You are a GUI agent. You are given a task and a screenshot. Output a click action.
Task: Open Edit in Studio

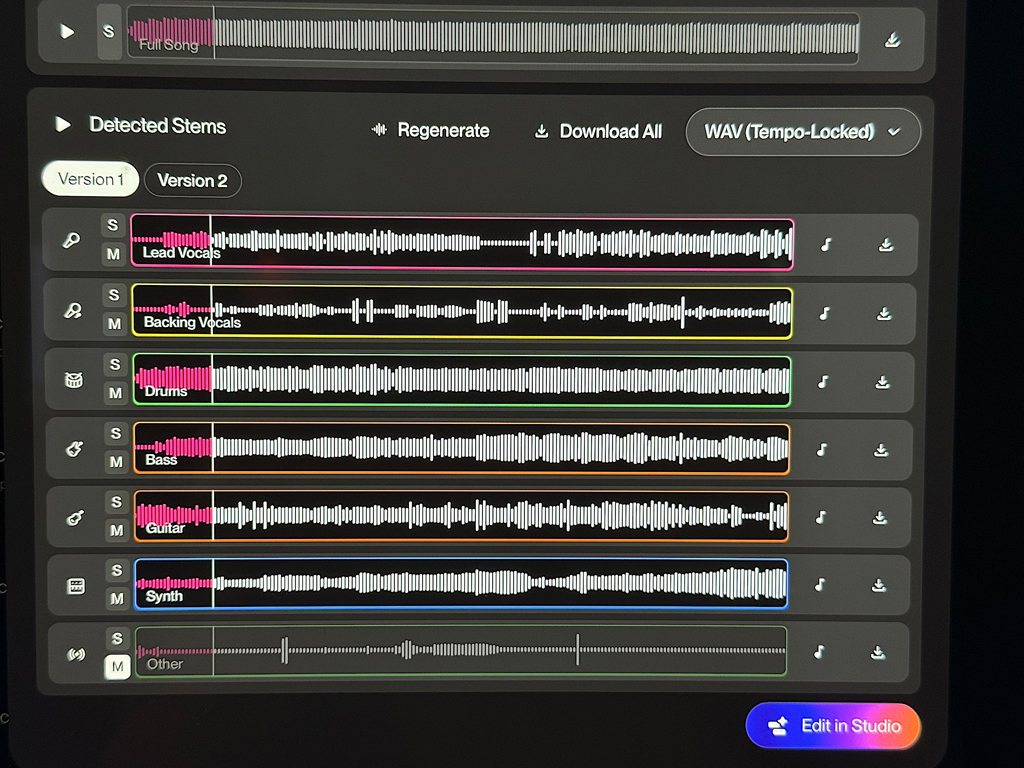[833, 726]
